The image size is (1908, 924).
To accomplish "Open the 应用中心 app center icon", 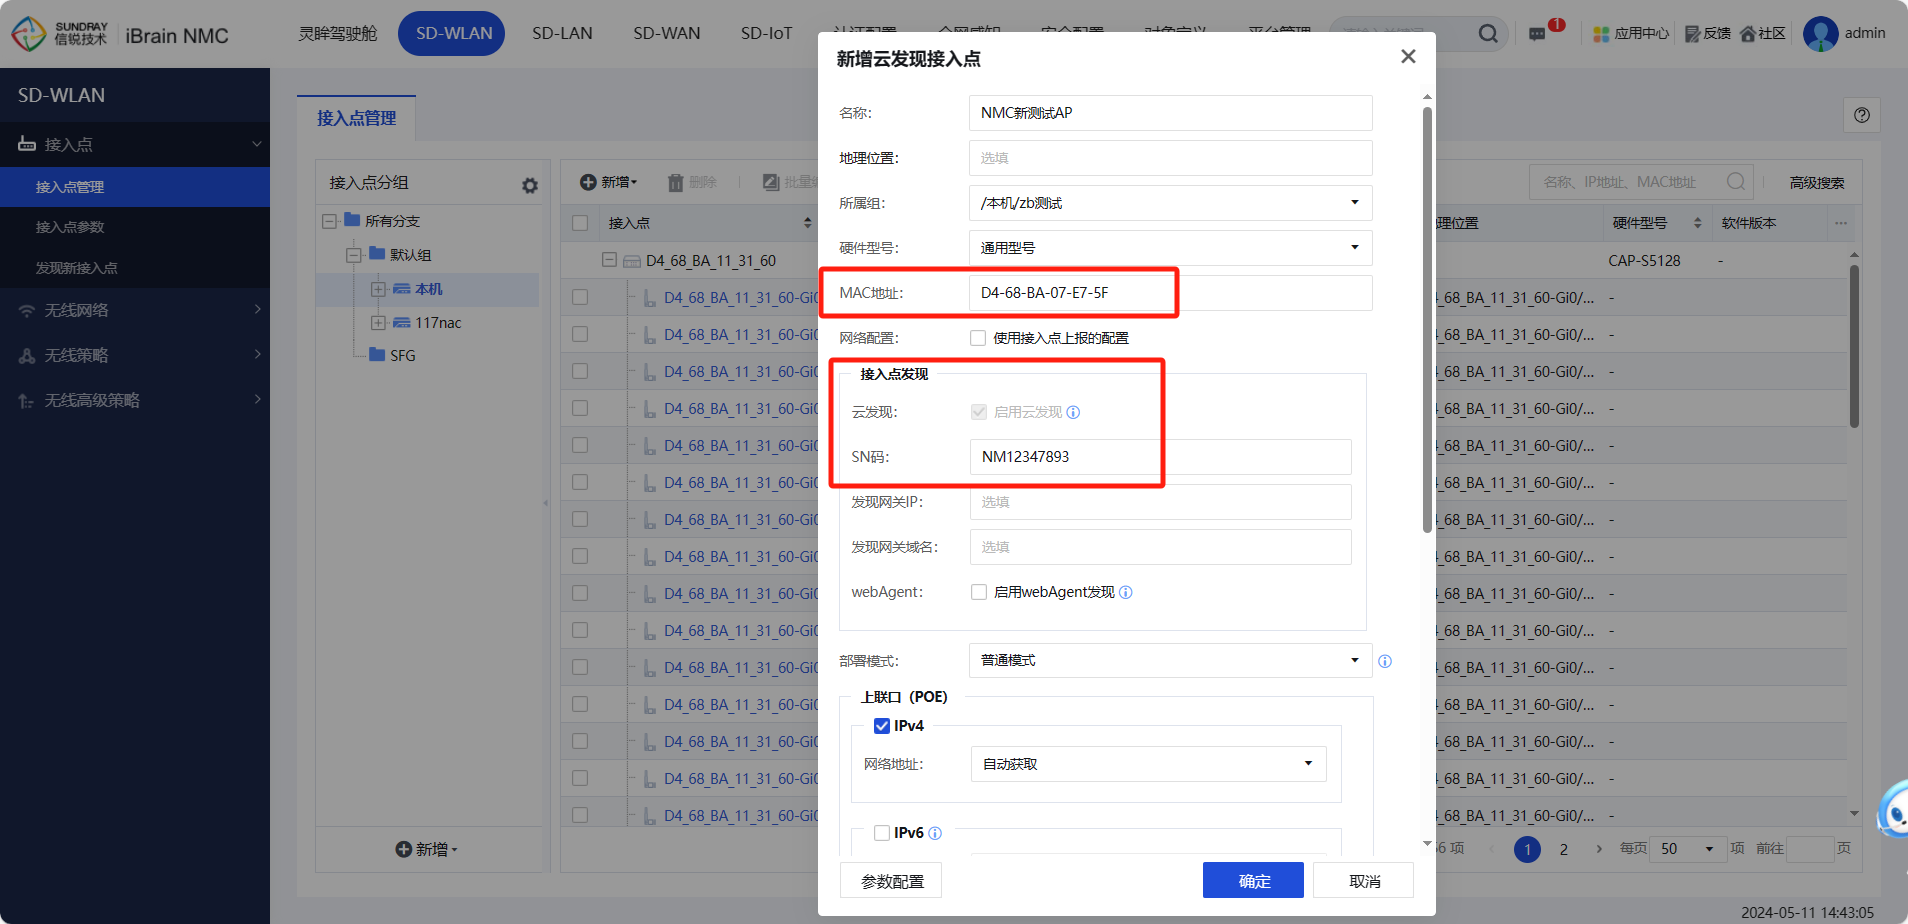I will click(x=1631, y=34).
